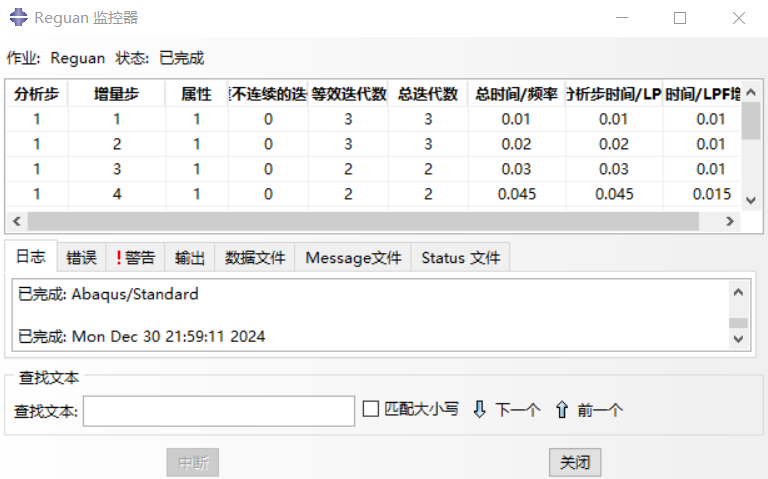Select the 0.03 cell in 总时间/频率 column
The width and height of the screenshot is (768, 479).
pyautogui.click(x=516, y=169)
